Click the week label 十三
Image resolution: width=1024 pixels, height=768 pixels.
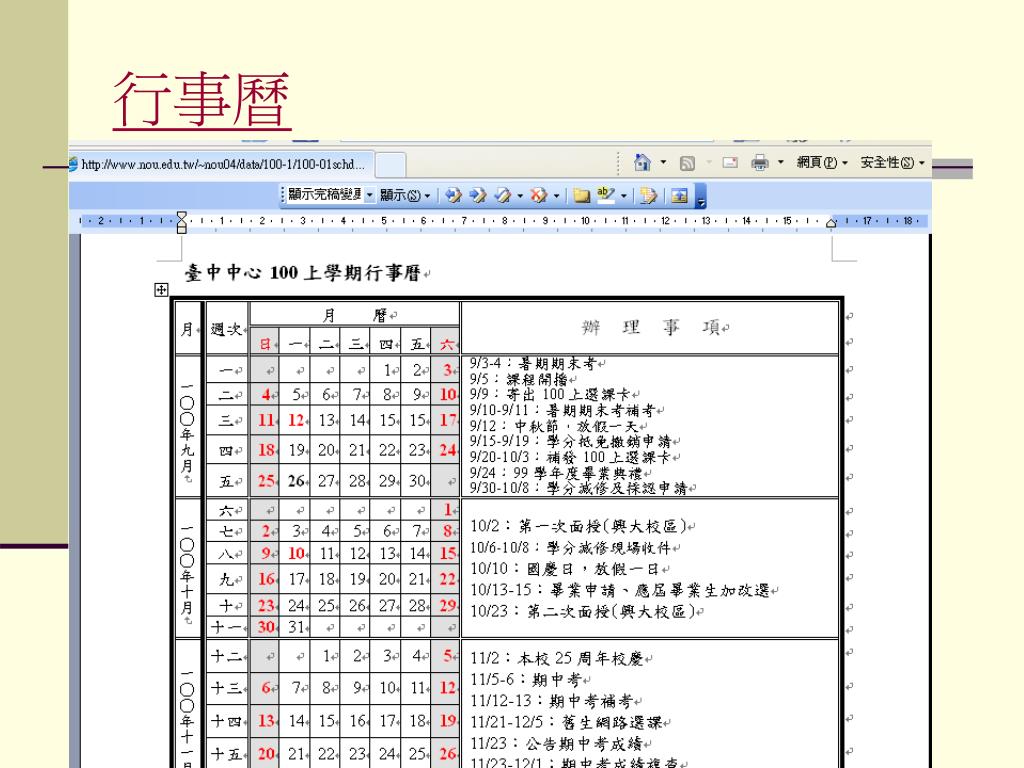point(226,688)
